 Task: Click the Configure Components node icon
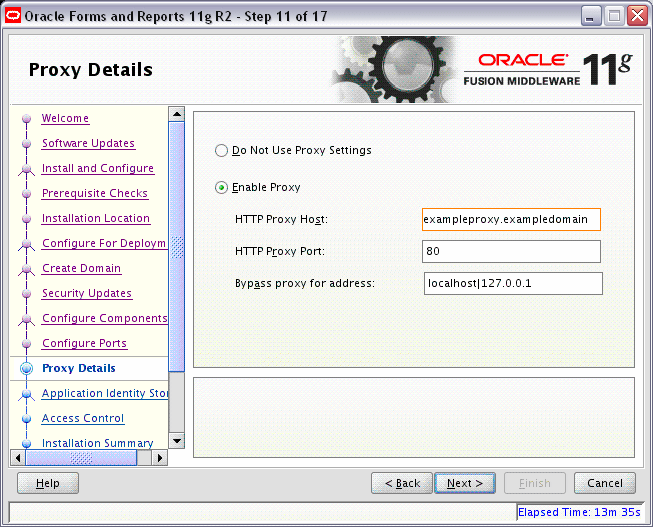click(27, 320)
